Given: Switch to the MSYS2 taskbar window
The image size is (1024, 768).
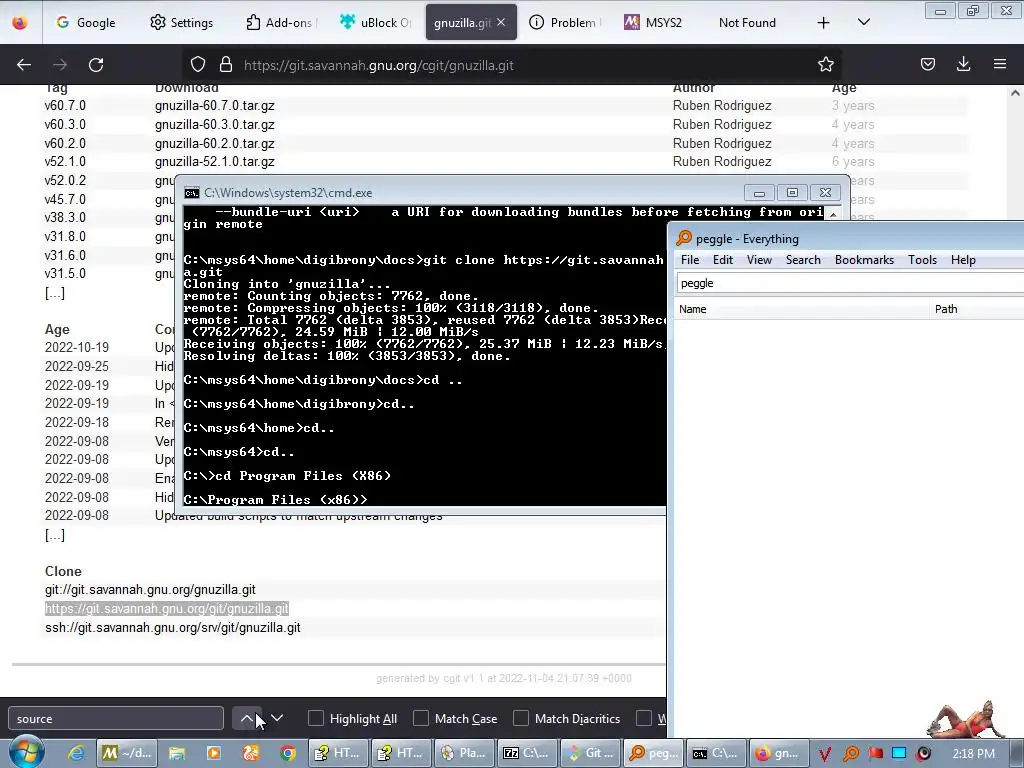Looking at the screenshot, I should click(126, 753).
